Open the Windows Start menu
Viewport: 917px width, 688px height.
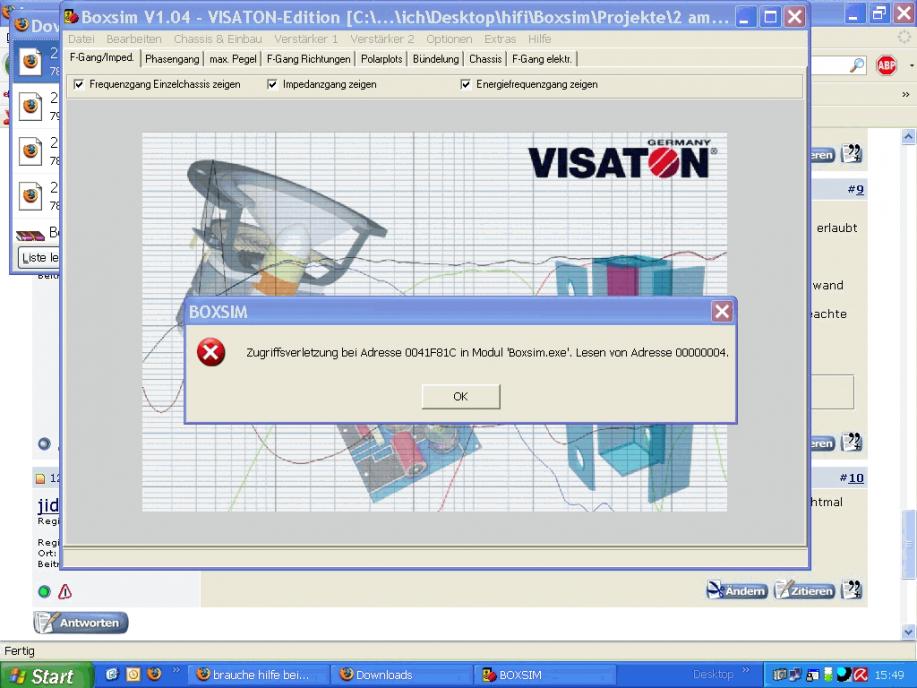click(46, 676)
